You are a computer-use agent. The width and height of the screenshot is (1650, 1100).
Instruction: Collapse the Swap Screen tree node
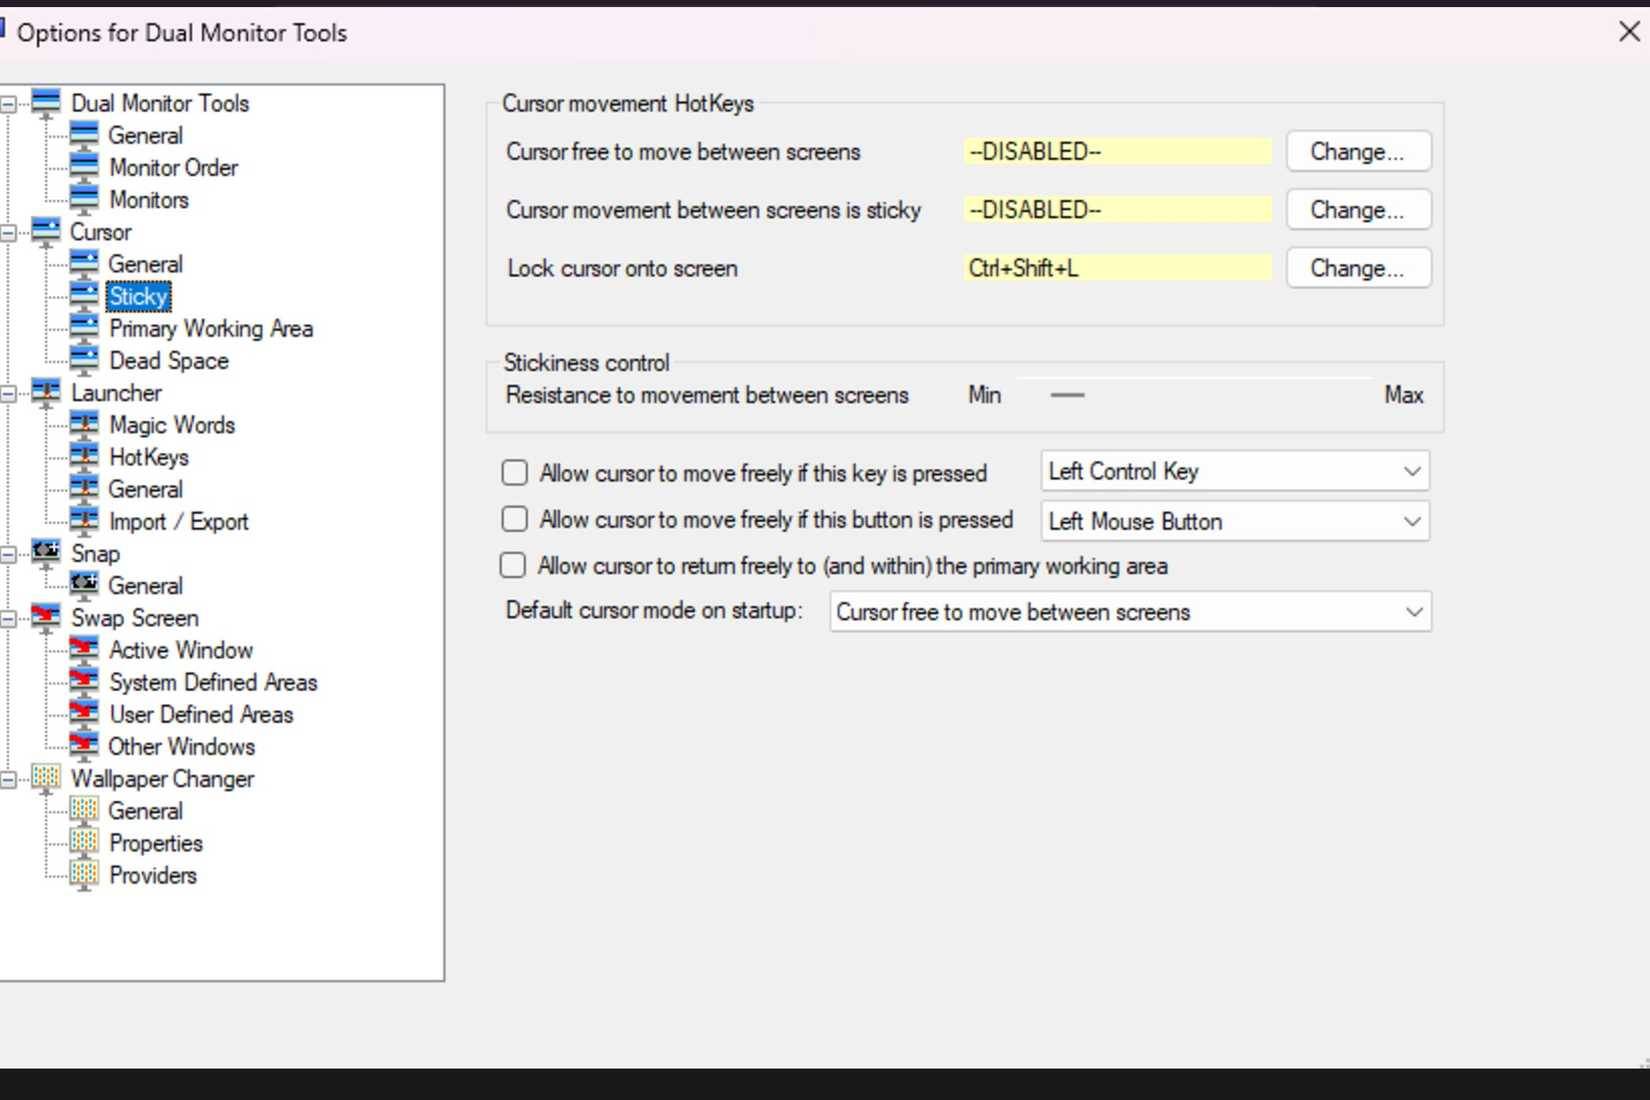[8, 619]
